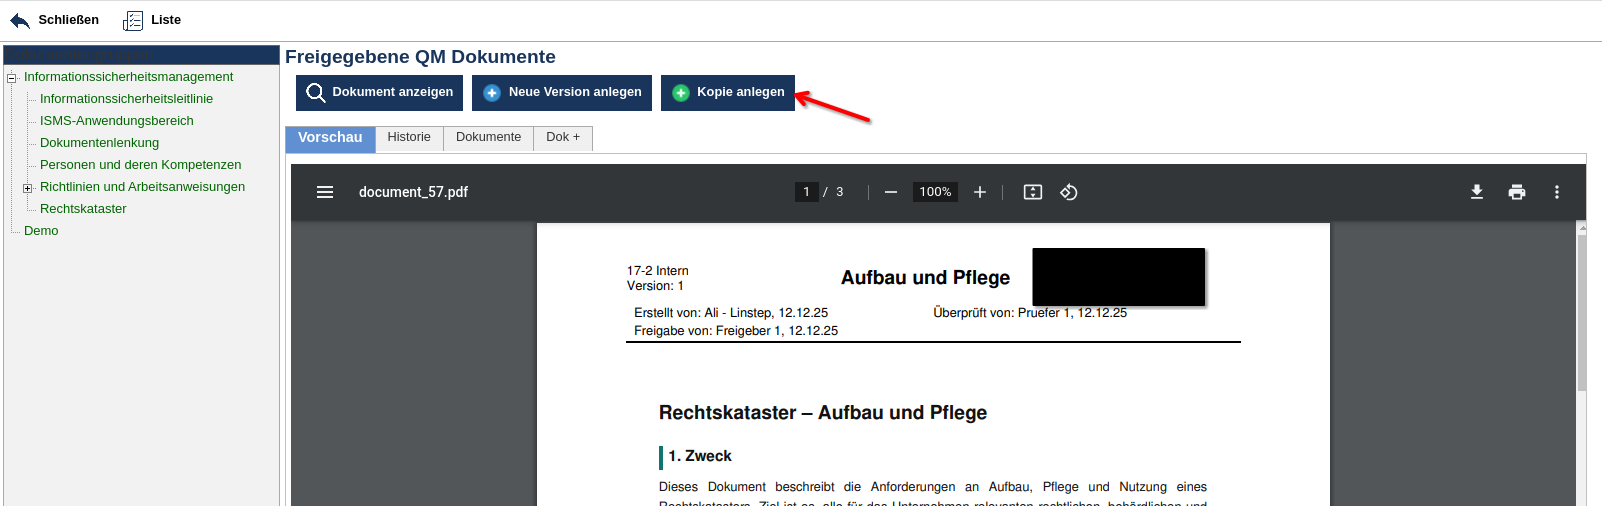
Task: Open the Dokumente tab
Action: (488, 138)
